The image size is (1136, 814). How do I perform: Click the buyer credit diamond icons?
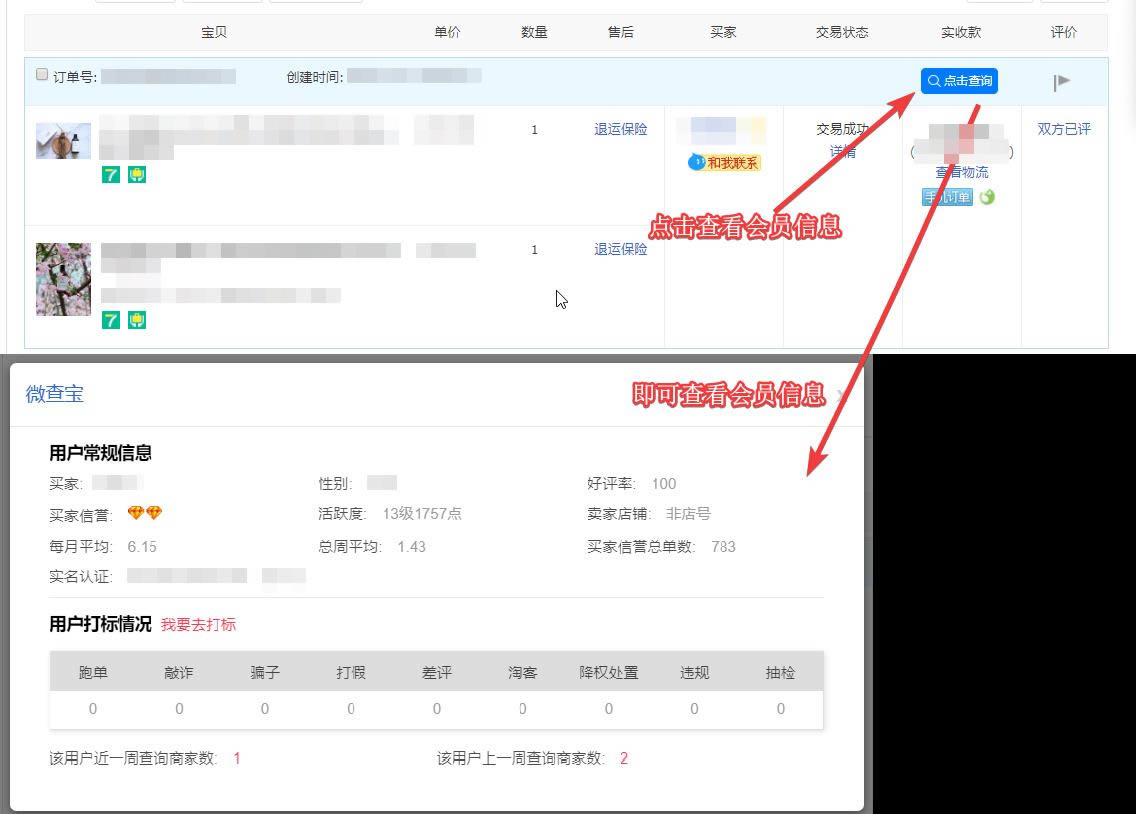(145, 514)
